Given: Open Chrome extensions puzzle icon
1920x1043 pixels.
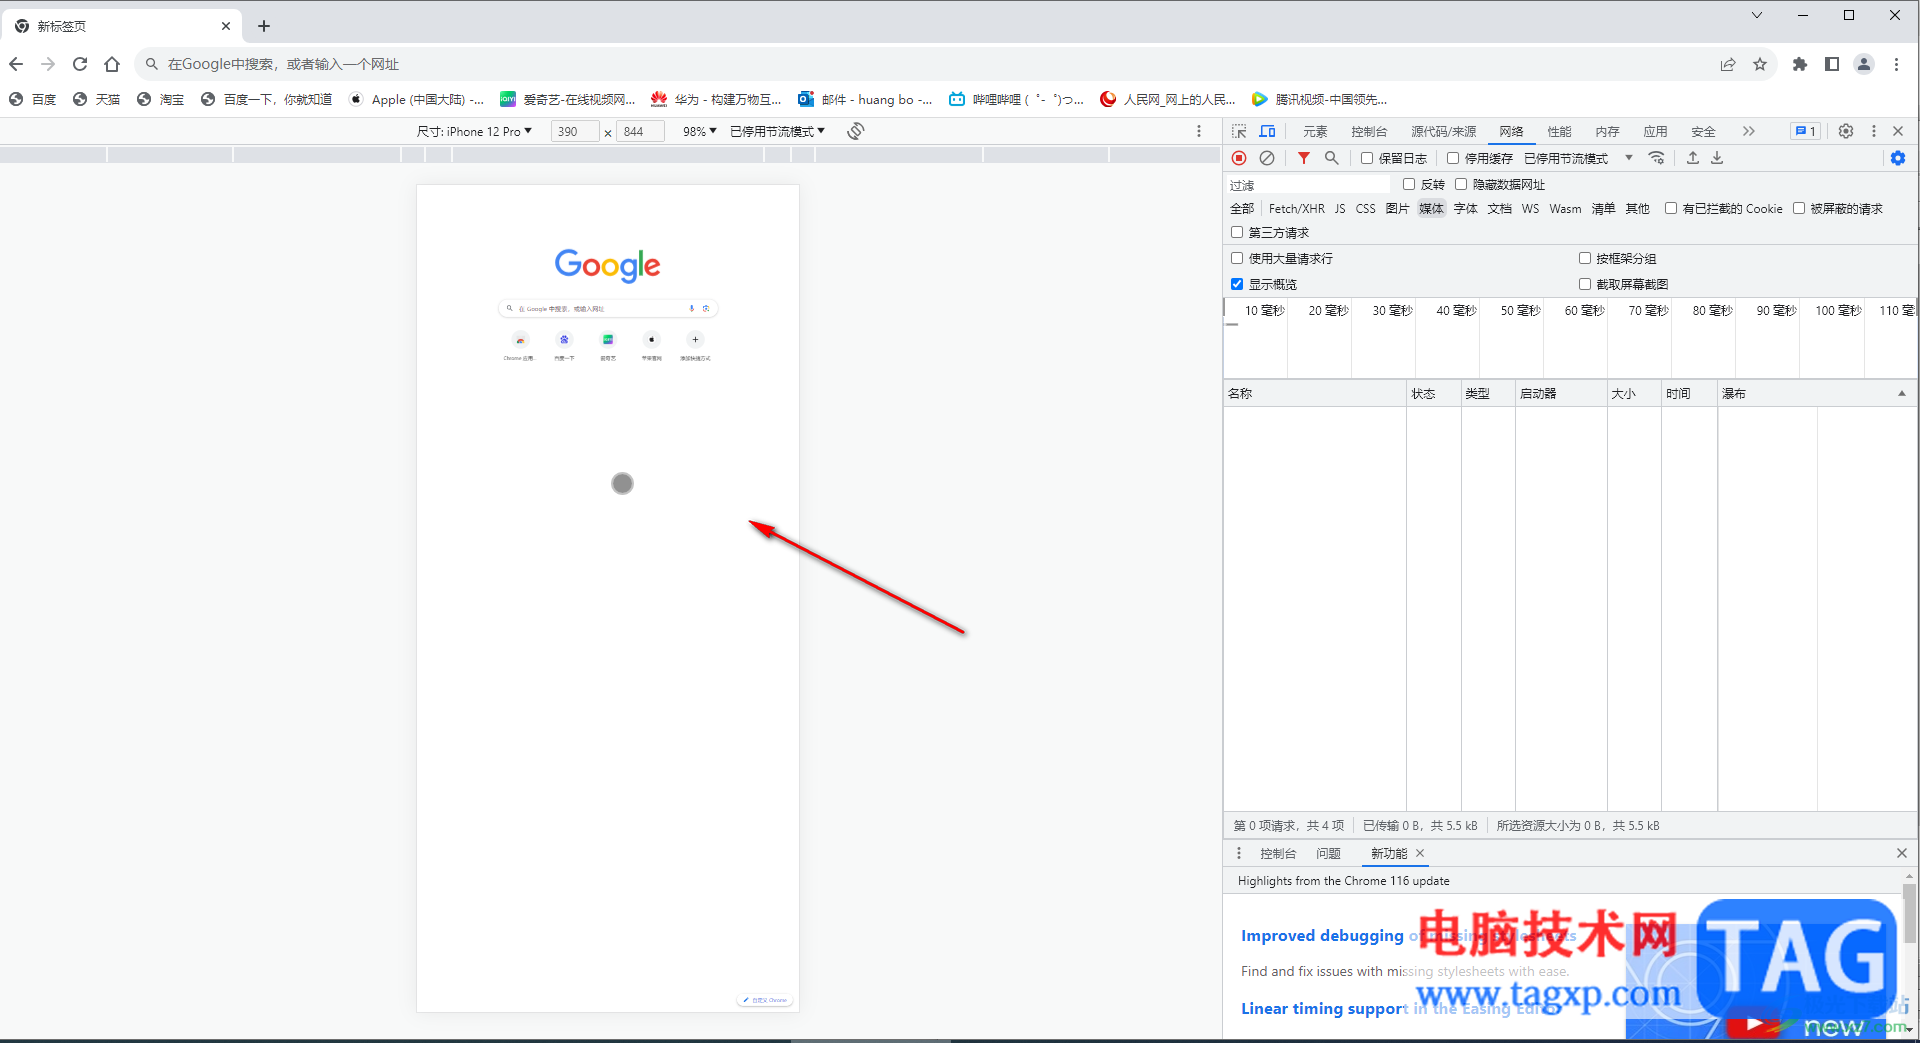Looking at the screenshot, I should [x=1800, y=64].
